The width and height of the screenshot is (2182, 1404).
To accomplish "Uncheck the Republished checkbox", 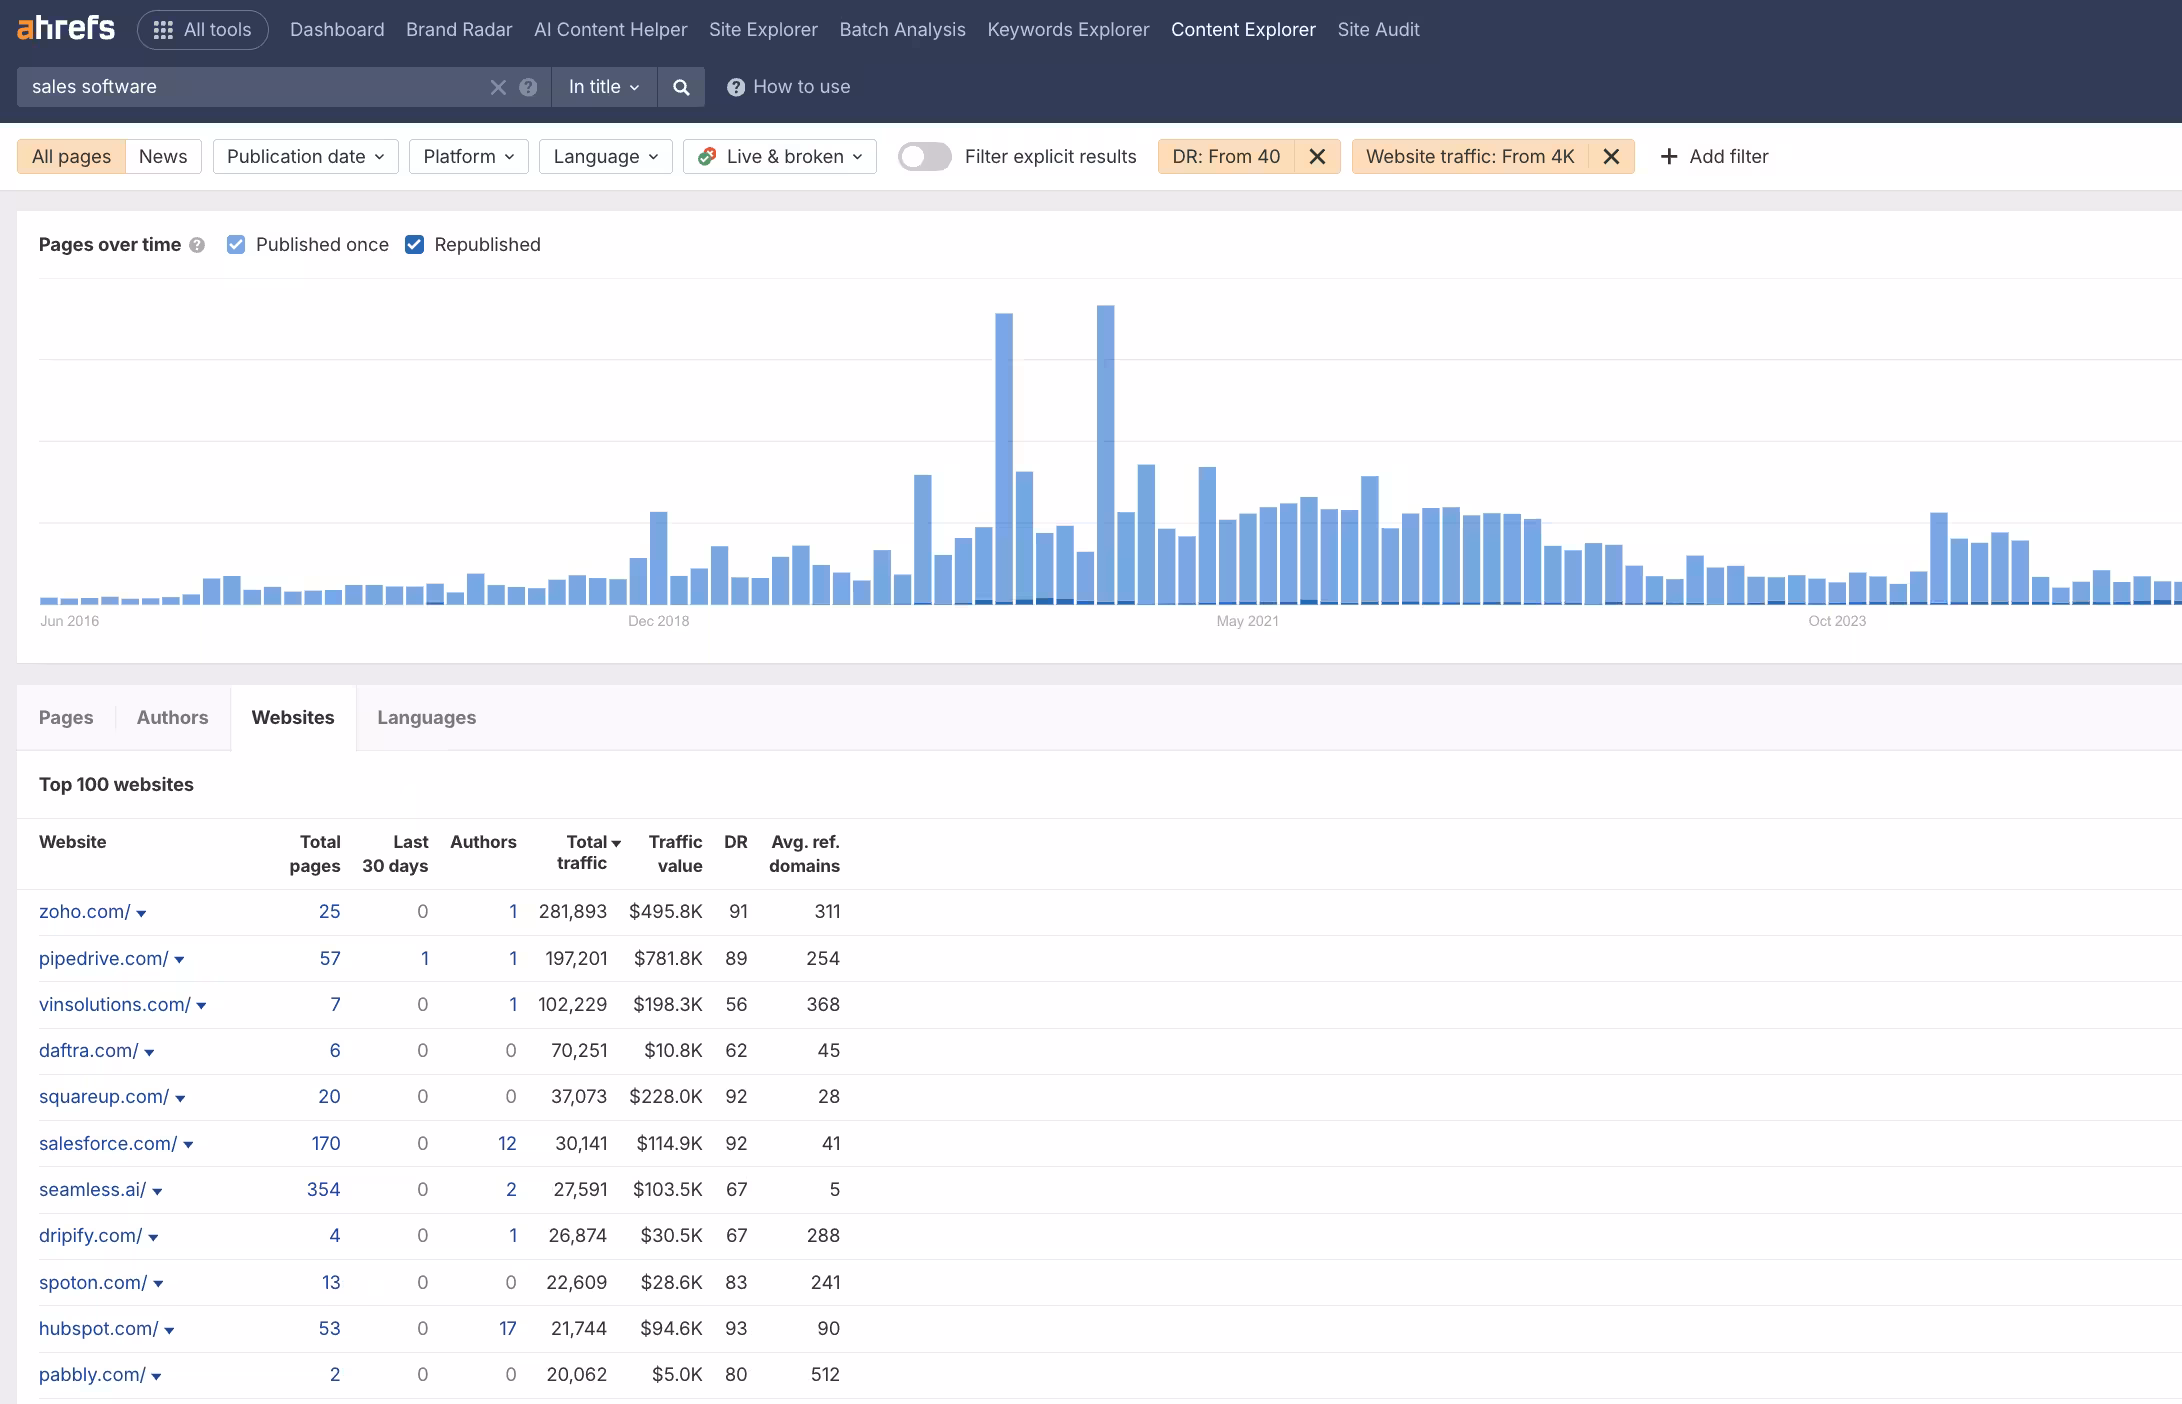I will click(x=415, y=245).
